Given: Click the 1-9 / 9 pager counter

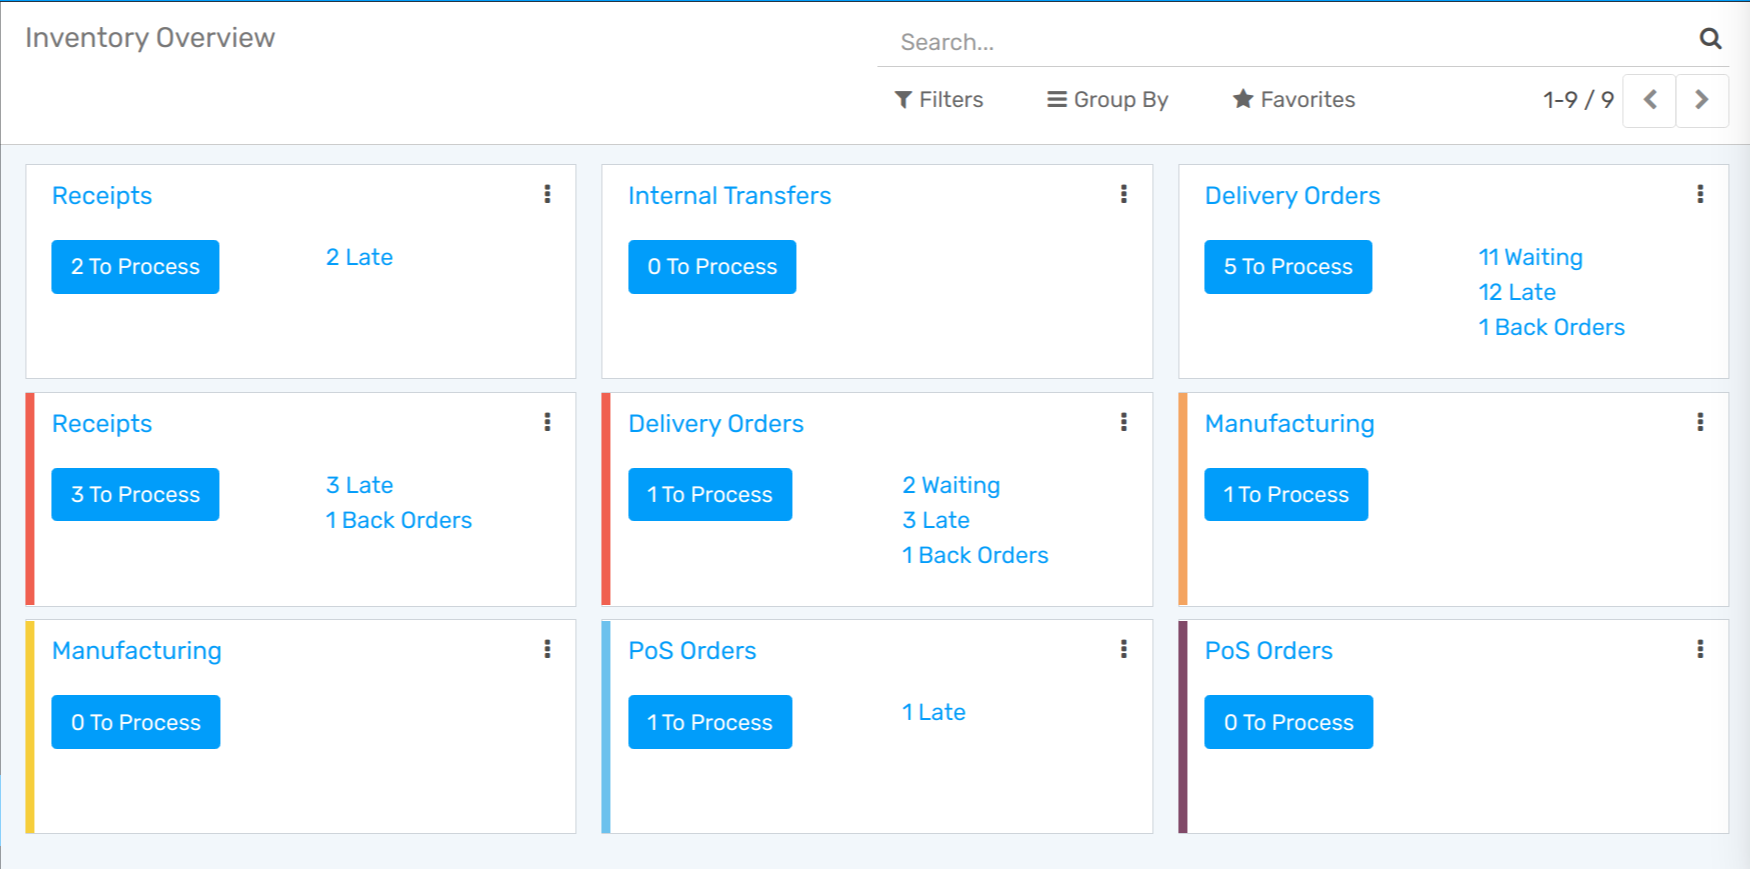Looking at the screenshot, I should point(1578,100).
